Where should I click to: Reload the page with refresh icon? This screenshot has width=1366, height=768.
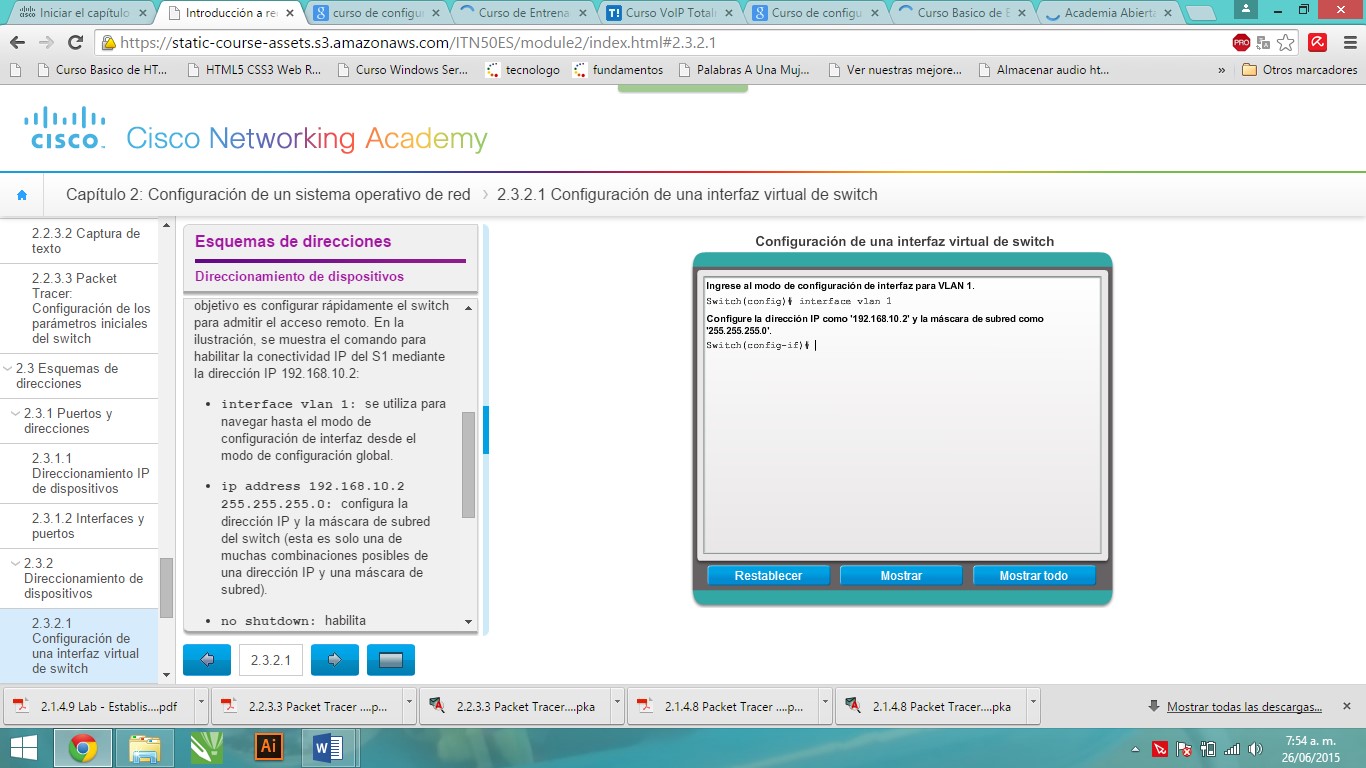coord(75,43)
